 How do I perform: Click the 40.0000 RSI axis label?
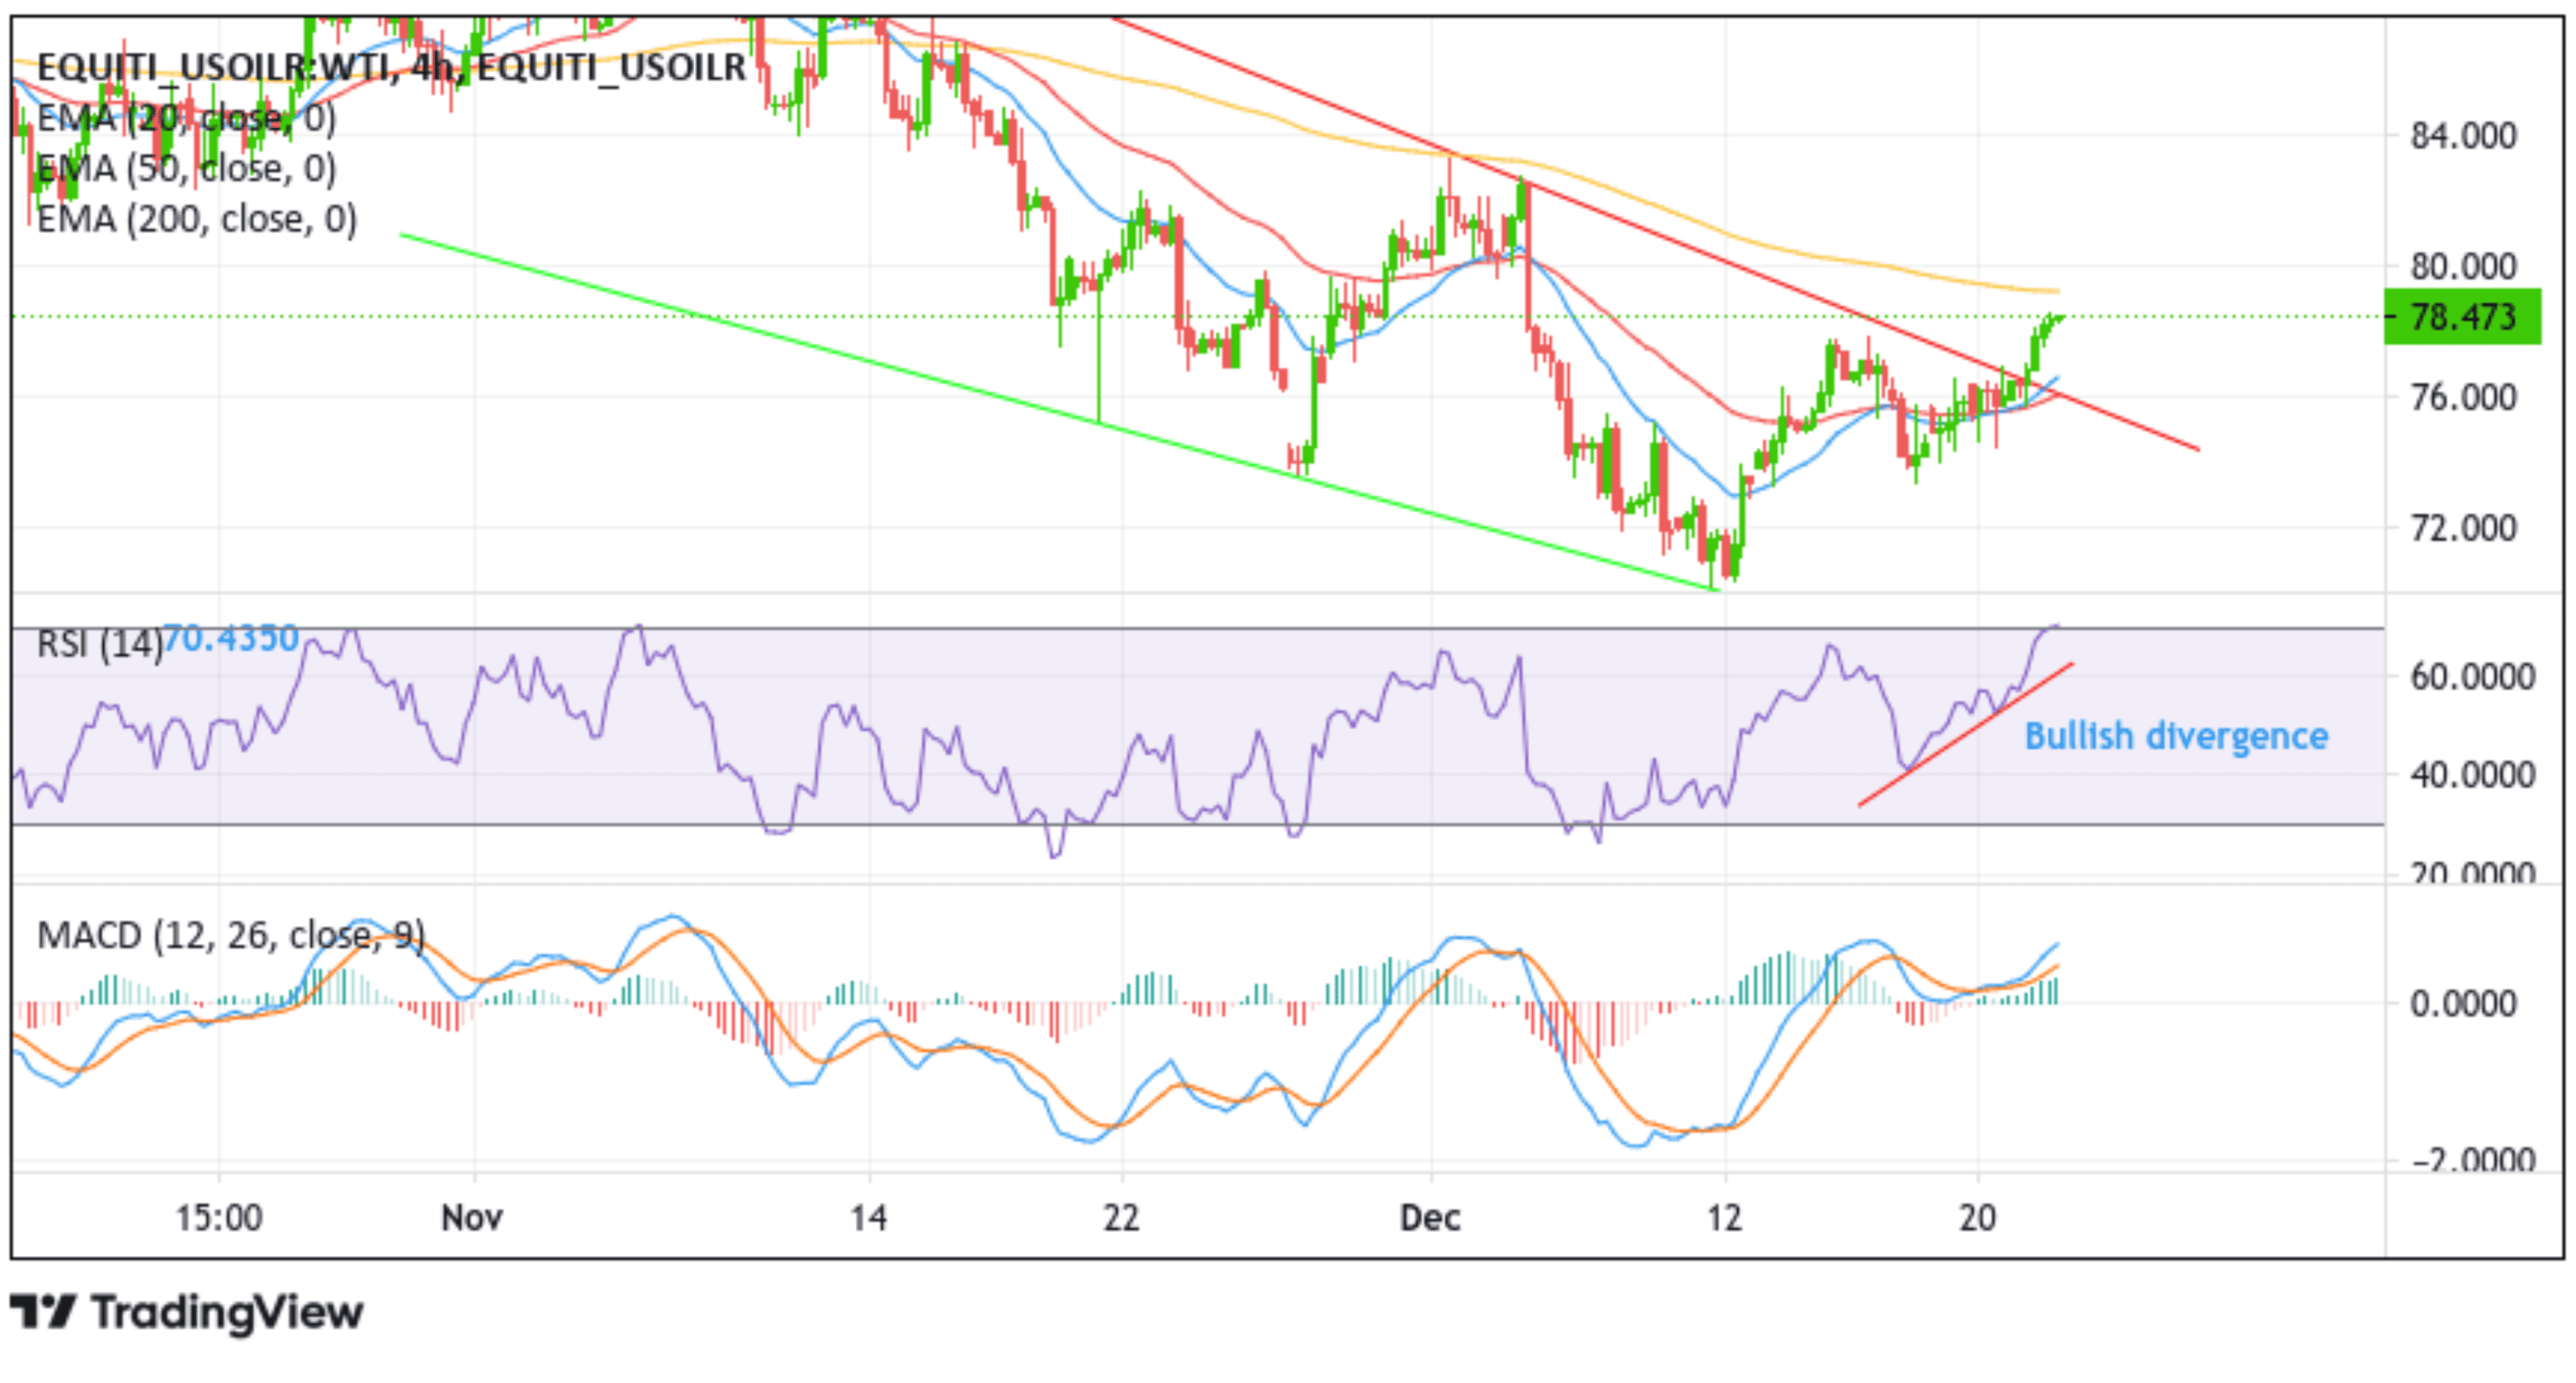2472,775
